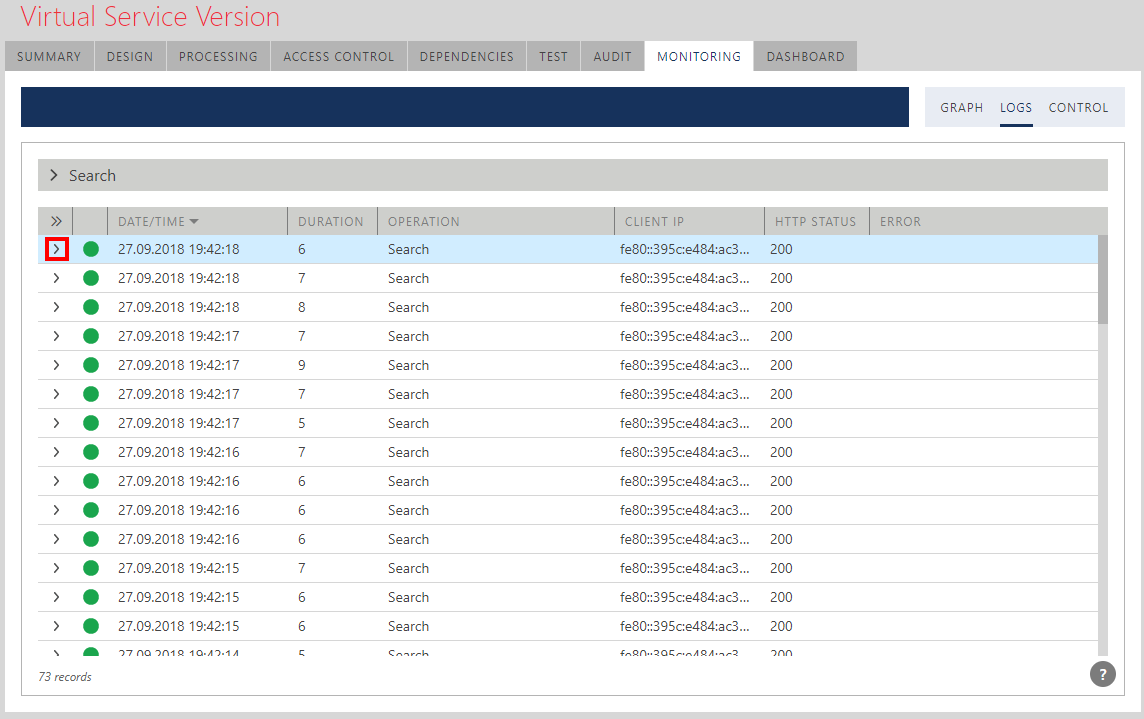Show the GRAPH monitoring view
Image resolution: width=1144 pixels, height=719 pixels.
tap(962, 107)
